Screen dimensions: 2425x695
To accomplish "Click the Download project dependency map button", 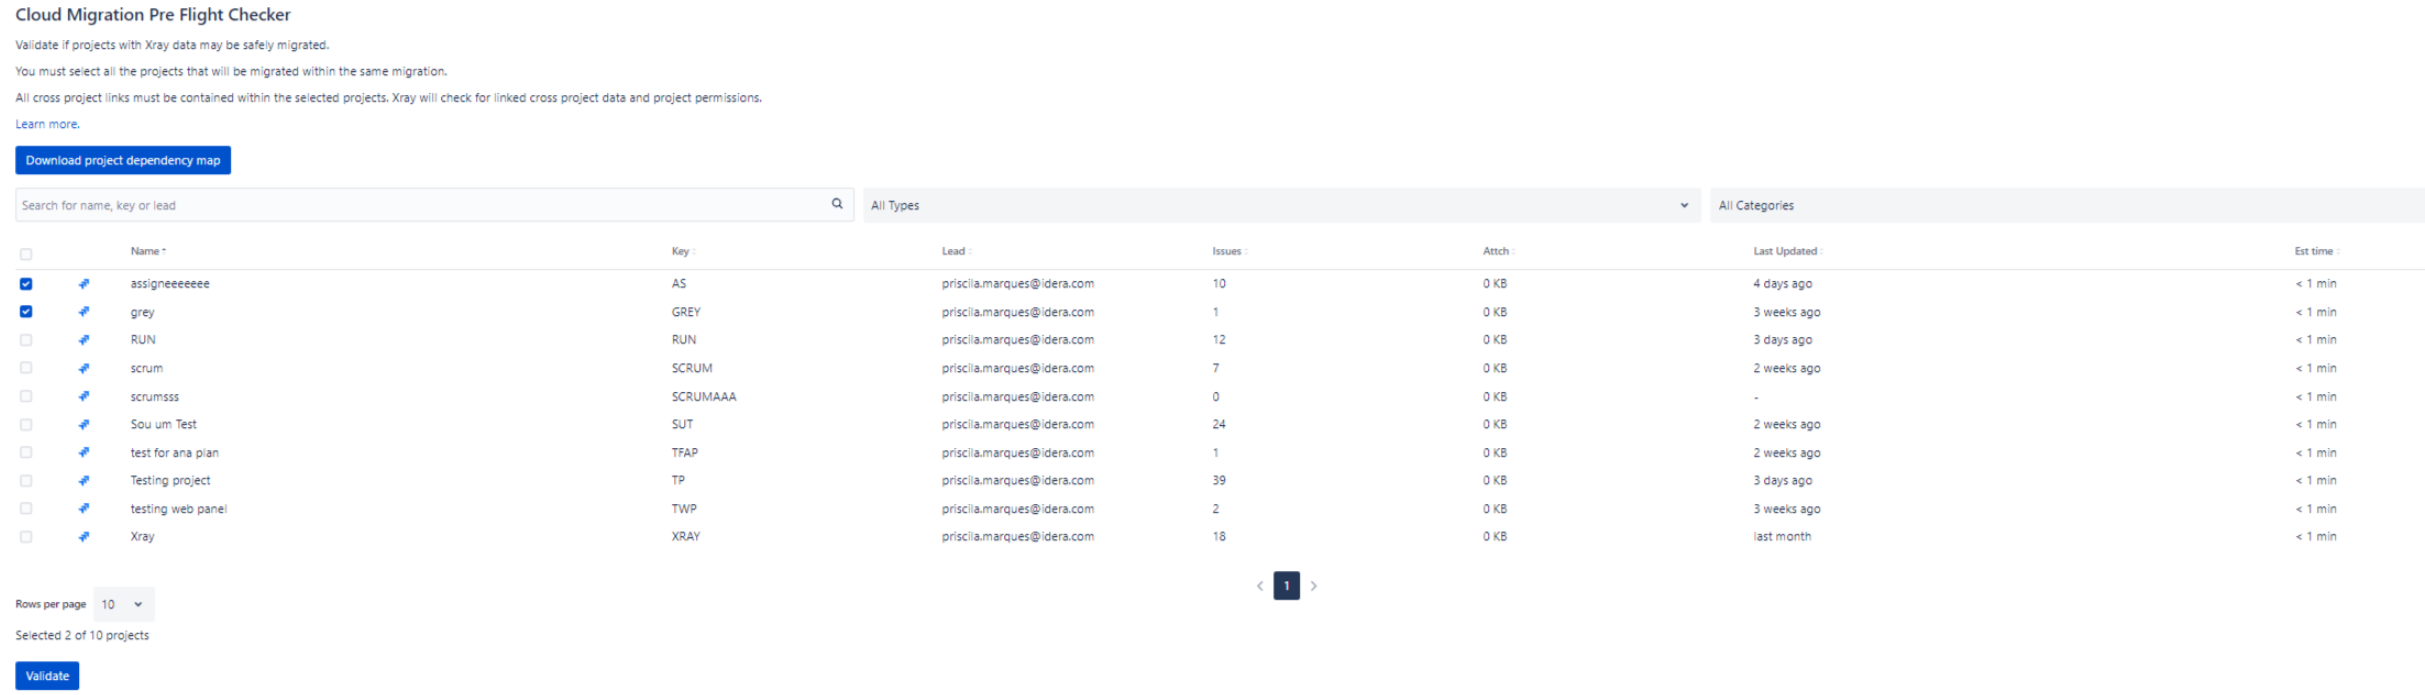I will (123, 160).
